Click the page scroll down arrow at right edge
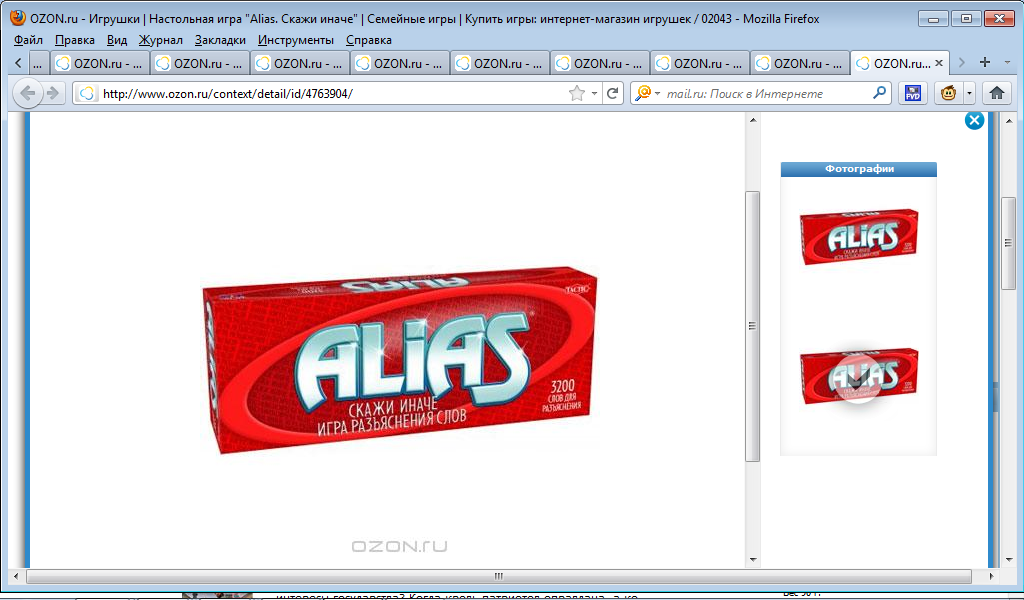Viewport: 1024px width, 600px height. (x=1008, y=560)
